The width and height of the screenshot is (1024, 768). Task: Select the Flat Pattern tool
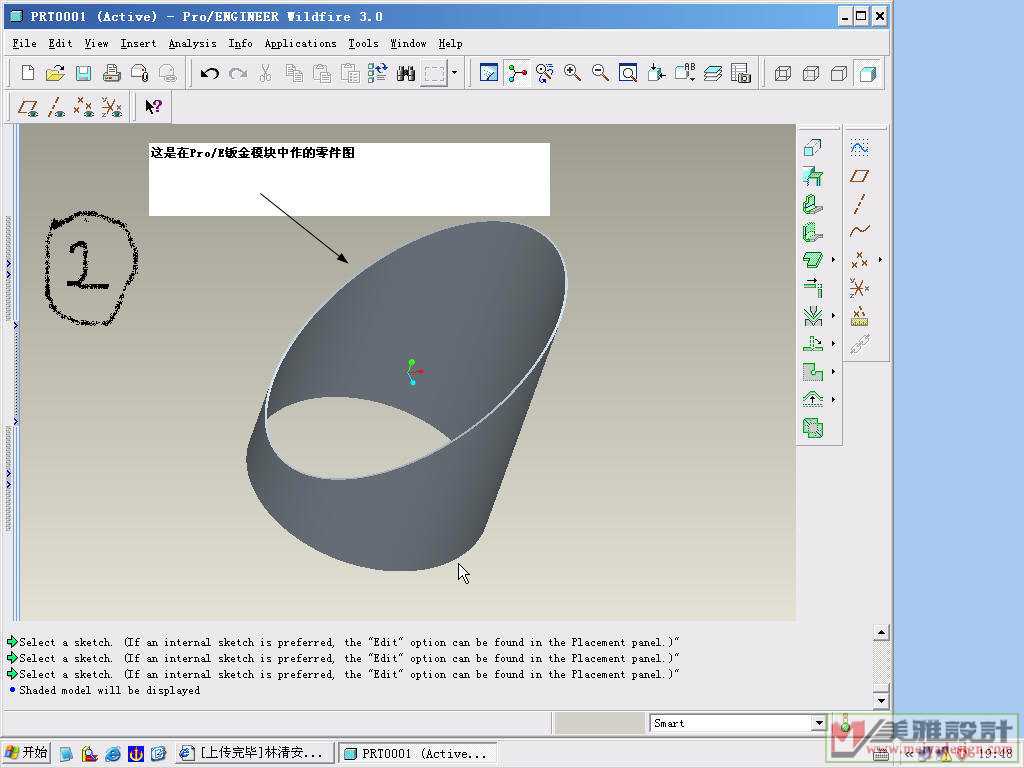[x=813, y=428]
